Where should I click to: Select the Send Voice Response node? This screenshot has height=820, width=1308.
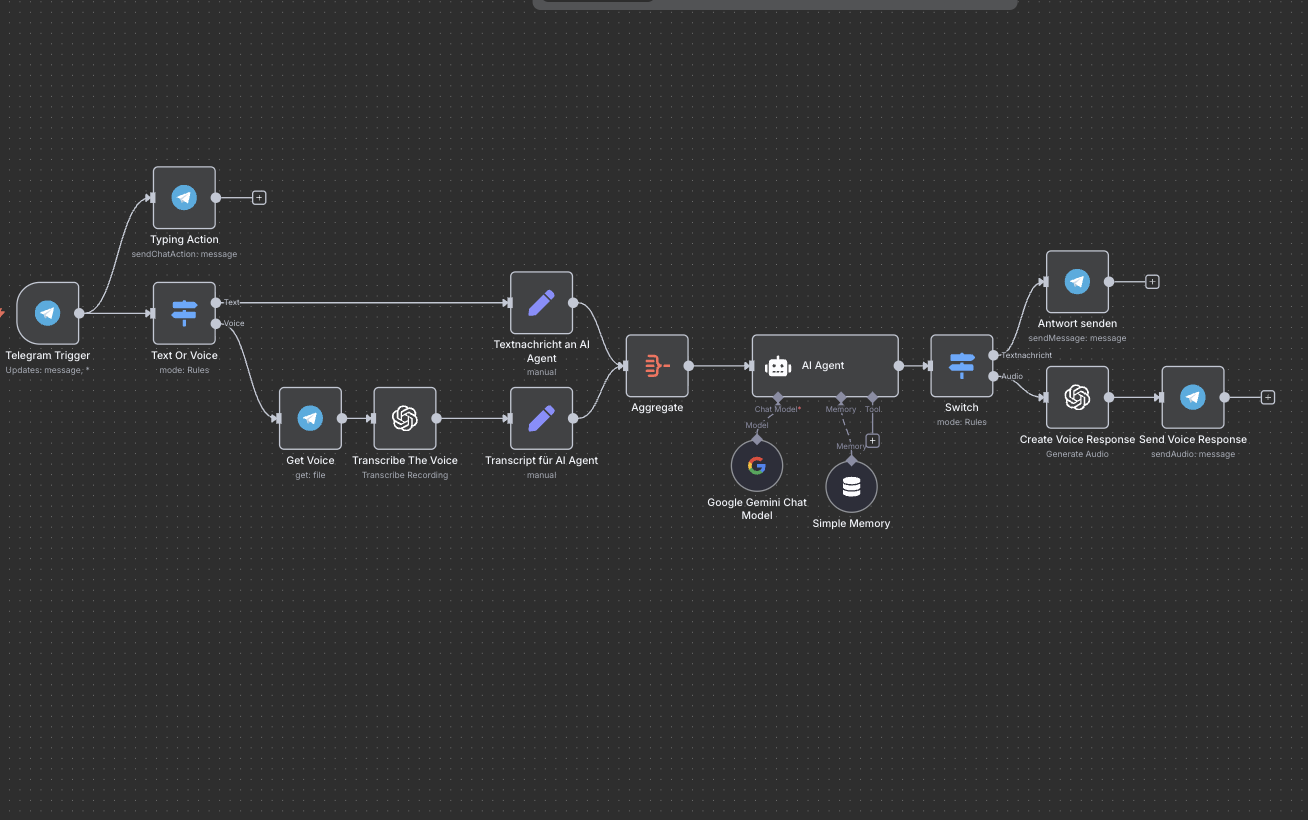pyautogui.click(x=1192, y=397)
